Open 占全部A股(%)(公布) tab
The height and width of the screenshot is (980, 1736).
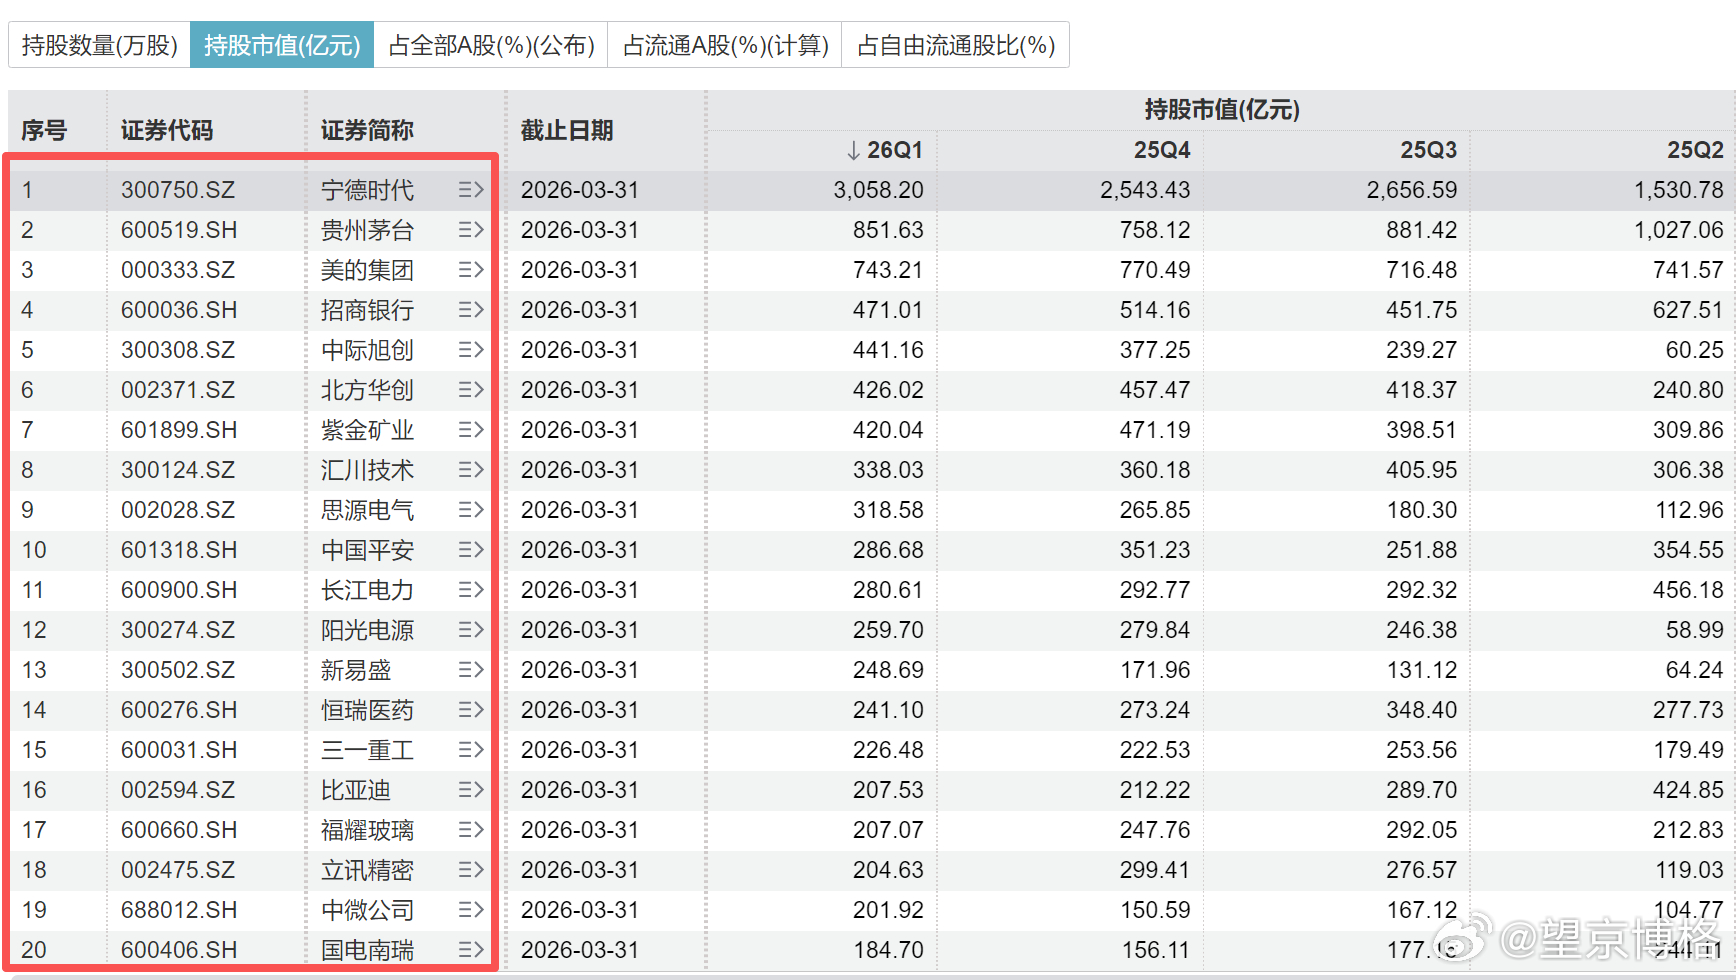tap(491, 45)
